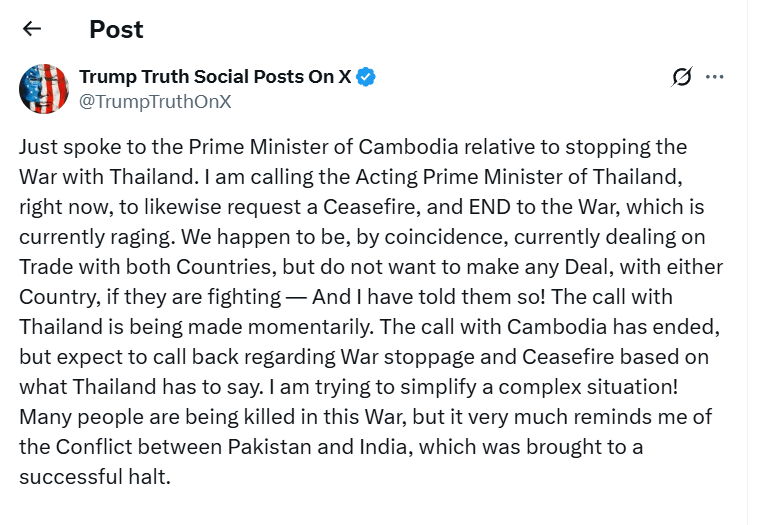This screenshot has width=765, height=525.
Task: Click the Grok icon beside the post
Action: (x=682, y=77)
